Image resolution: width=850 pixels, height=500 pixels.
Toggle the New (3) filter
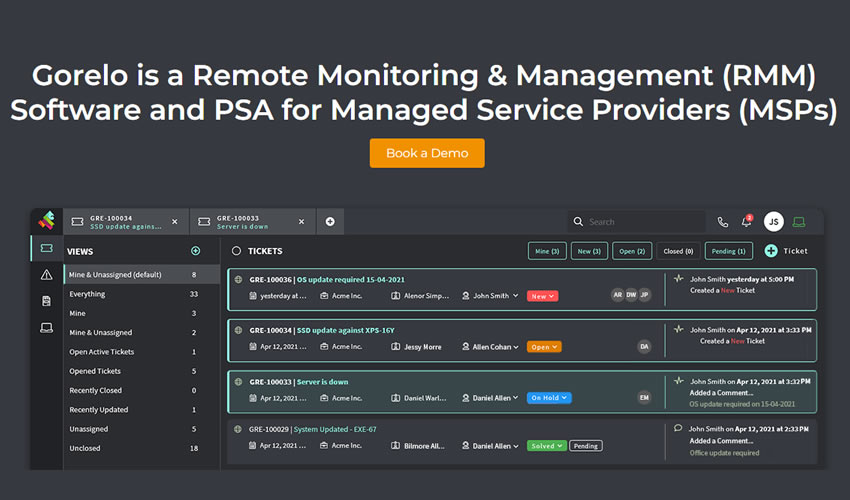(x=589, y=251)
